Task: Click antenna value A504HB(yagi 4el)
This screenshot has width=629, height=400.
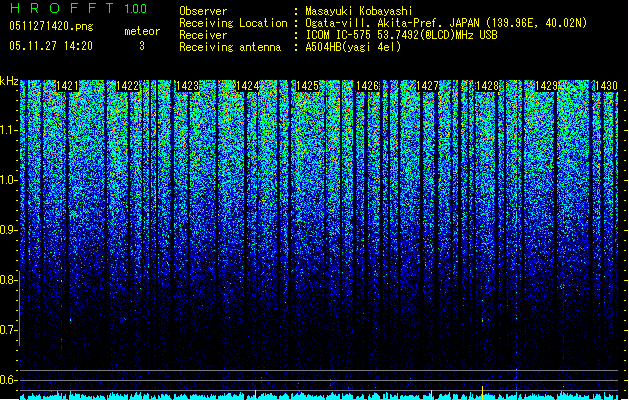Action: point(353,47)
